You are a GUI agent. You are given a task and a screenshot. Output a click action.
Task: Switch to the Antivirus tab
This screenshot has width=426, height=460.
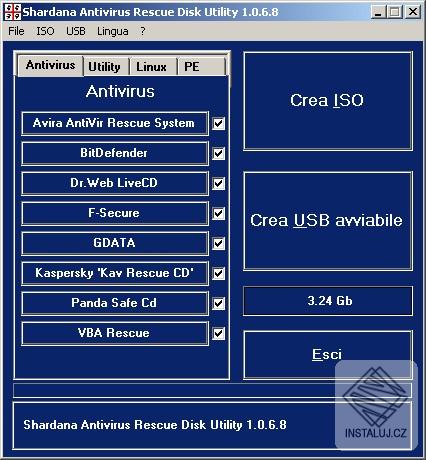(50, 65)
